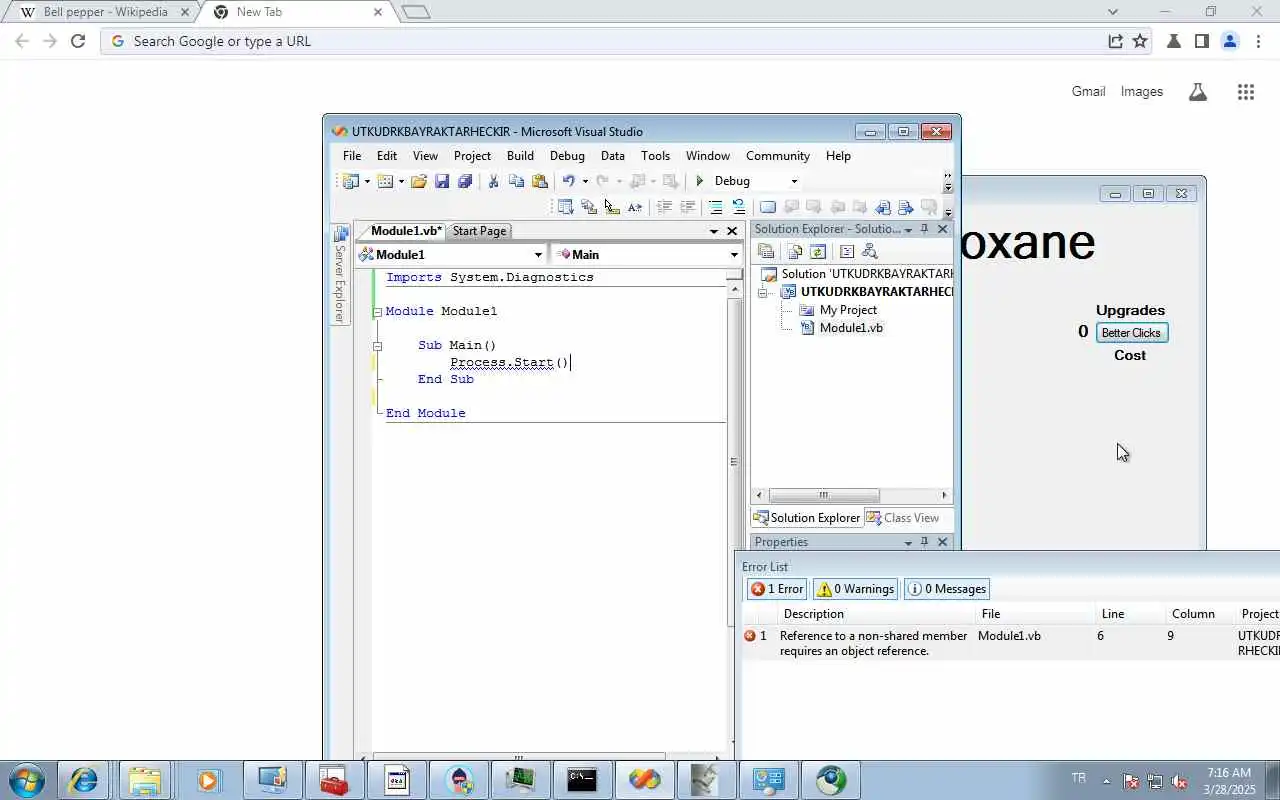Pin the Solution Explorer panel
Viewport: 1280px width, 800px height.
924,229
